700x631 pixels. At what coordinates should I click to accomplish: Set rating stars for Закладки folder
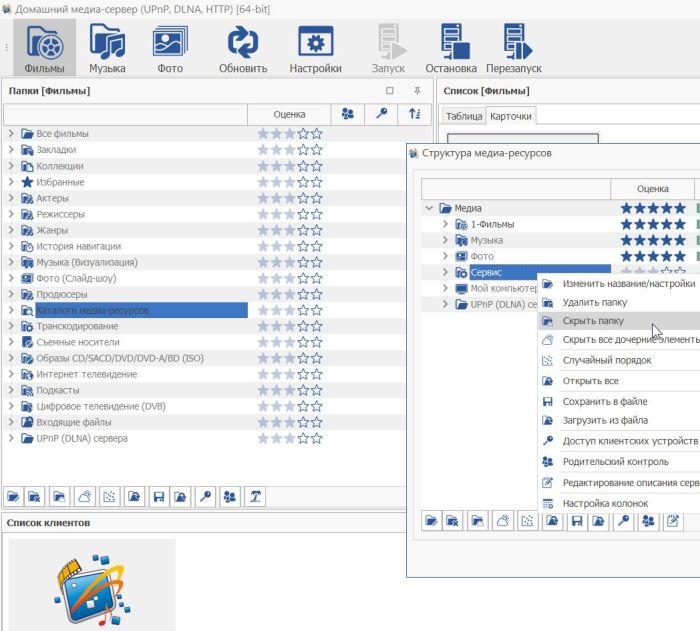[x=290, y=150]
